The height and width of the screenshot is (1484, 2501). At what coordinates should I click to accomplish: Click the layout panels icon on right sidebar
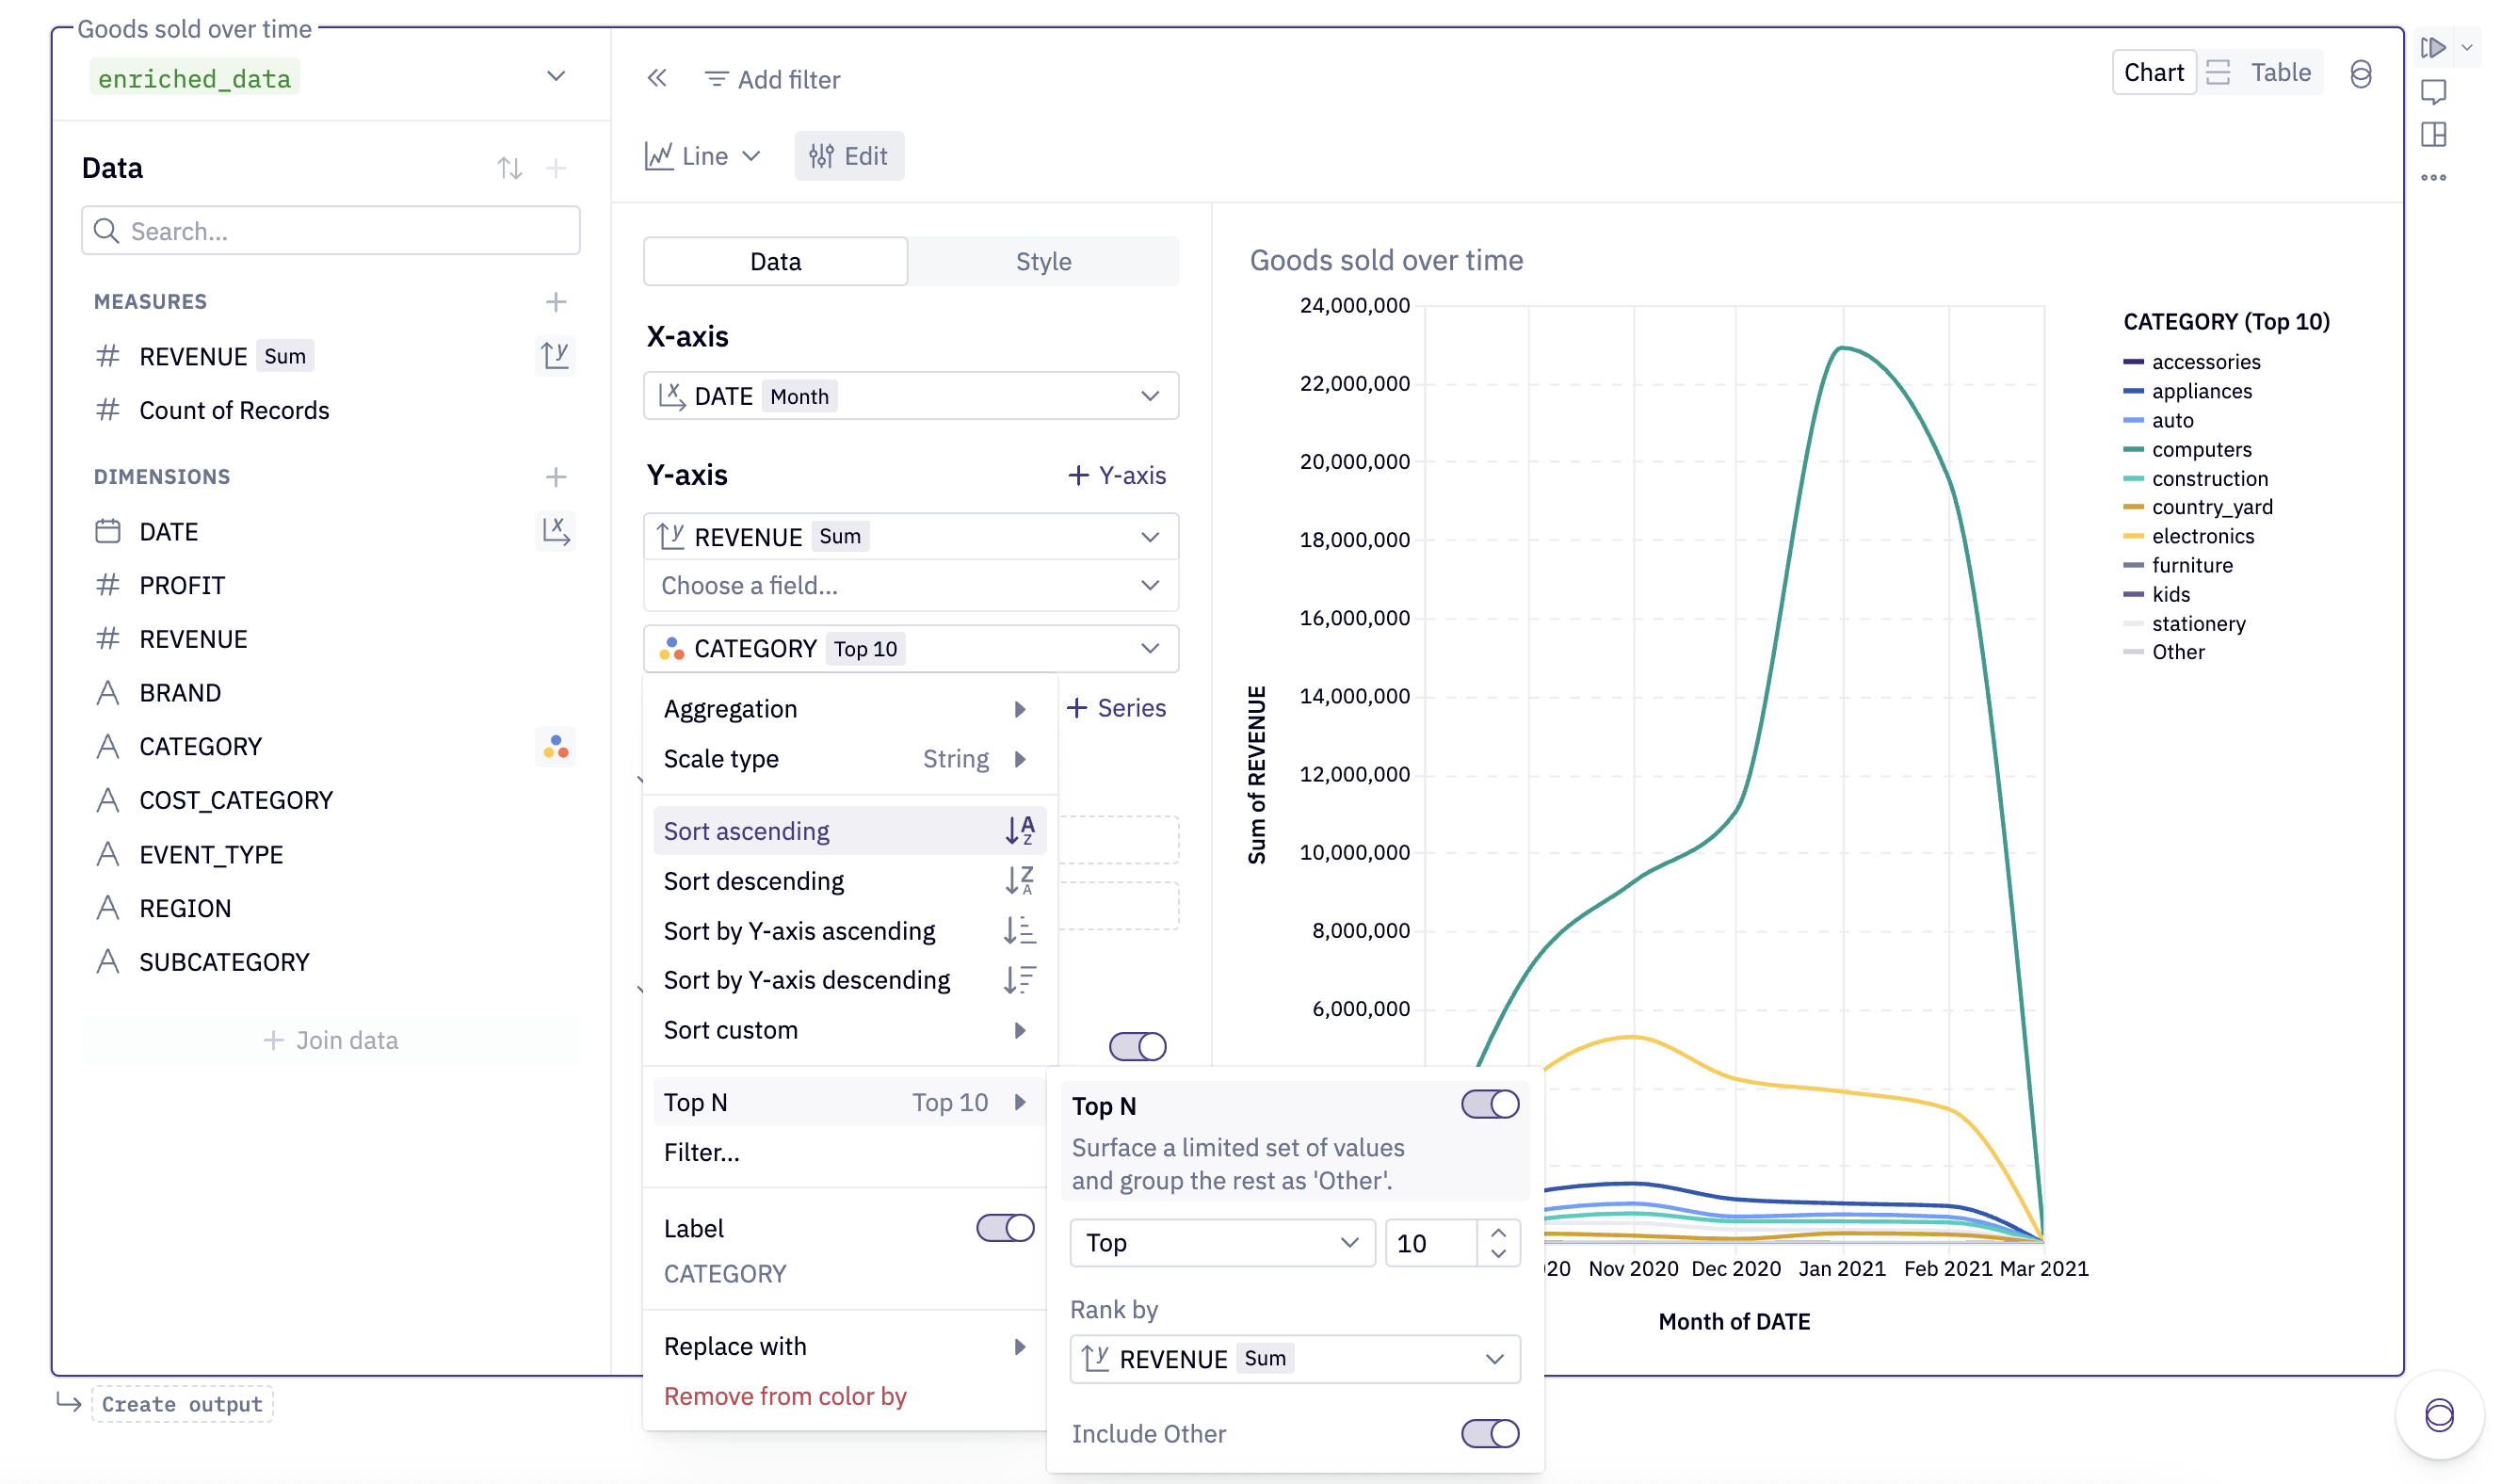click(2435, 133)
